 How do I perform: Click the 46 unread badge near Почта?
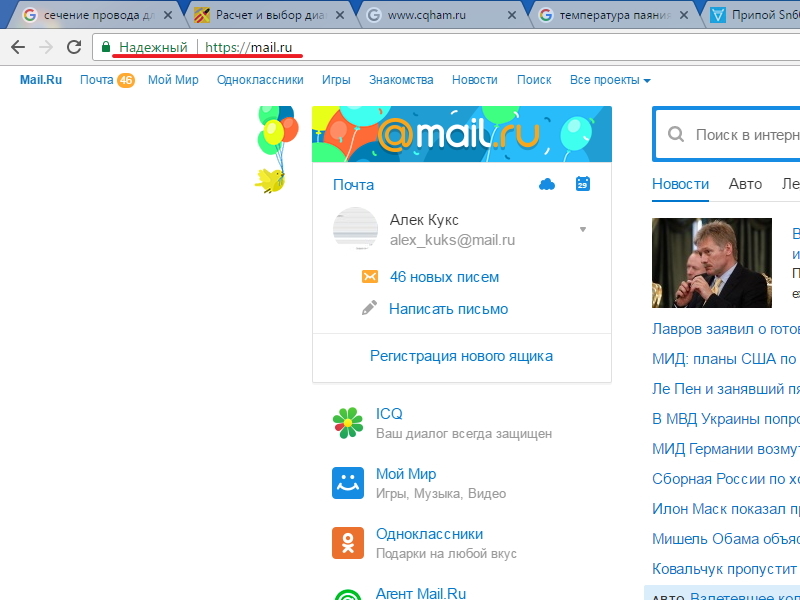(126, 81)
